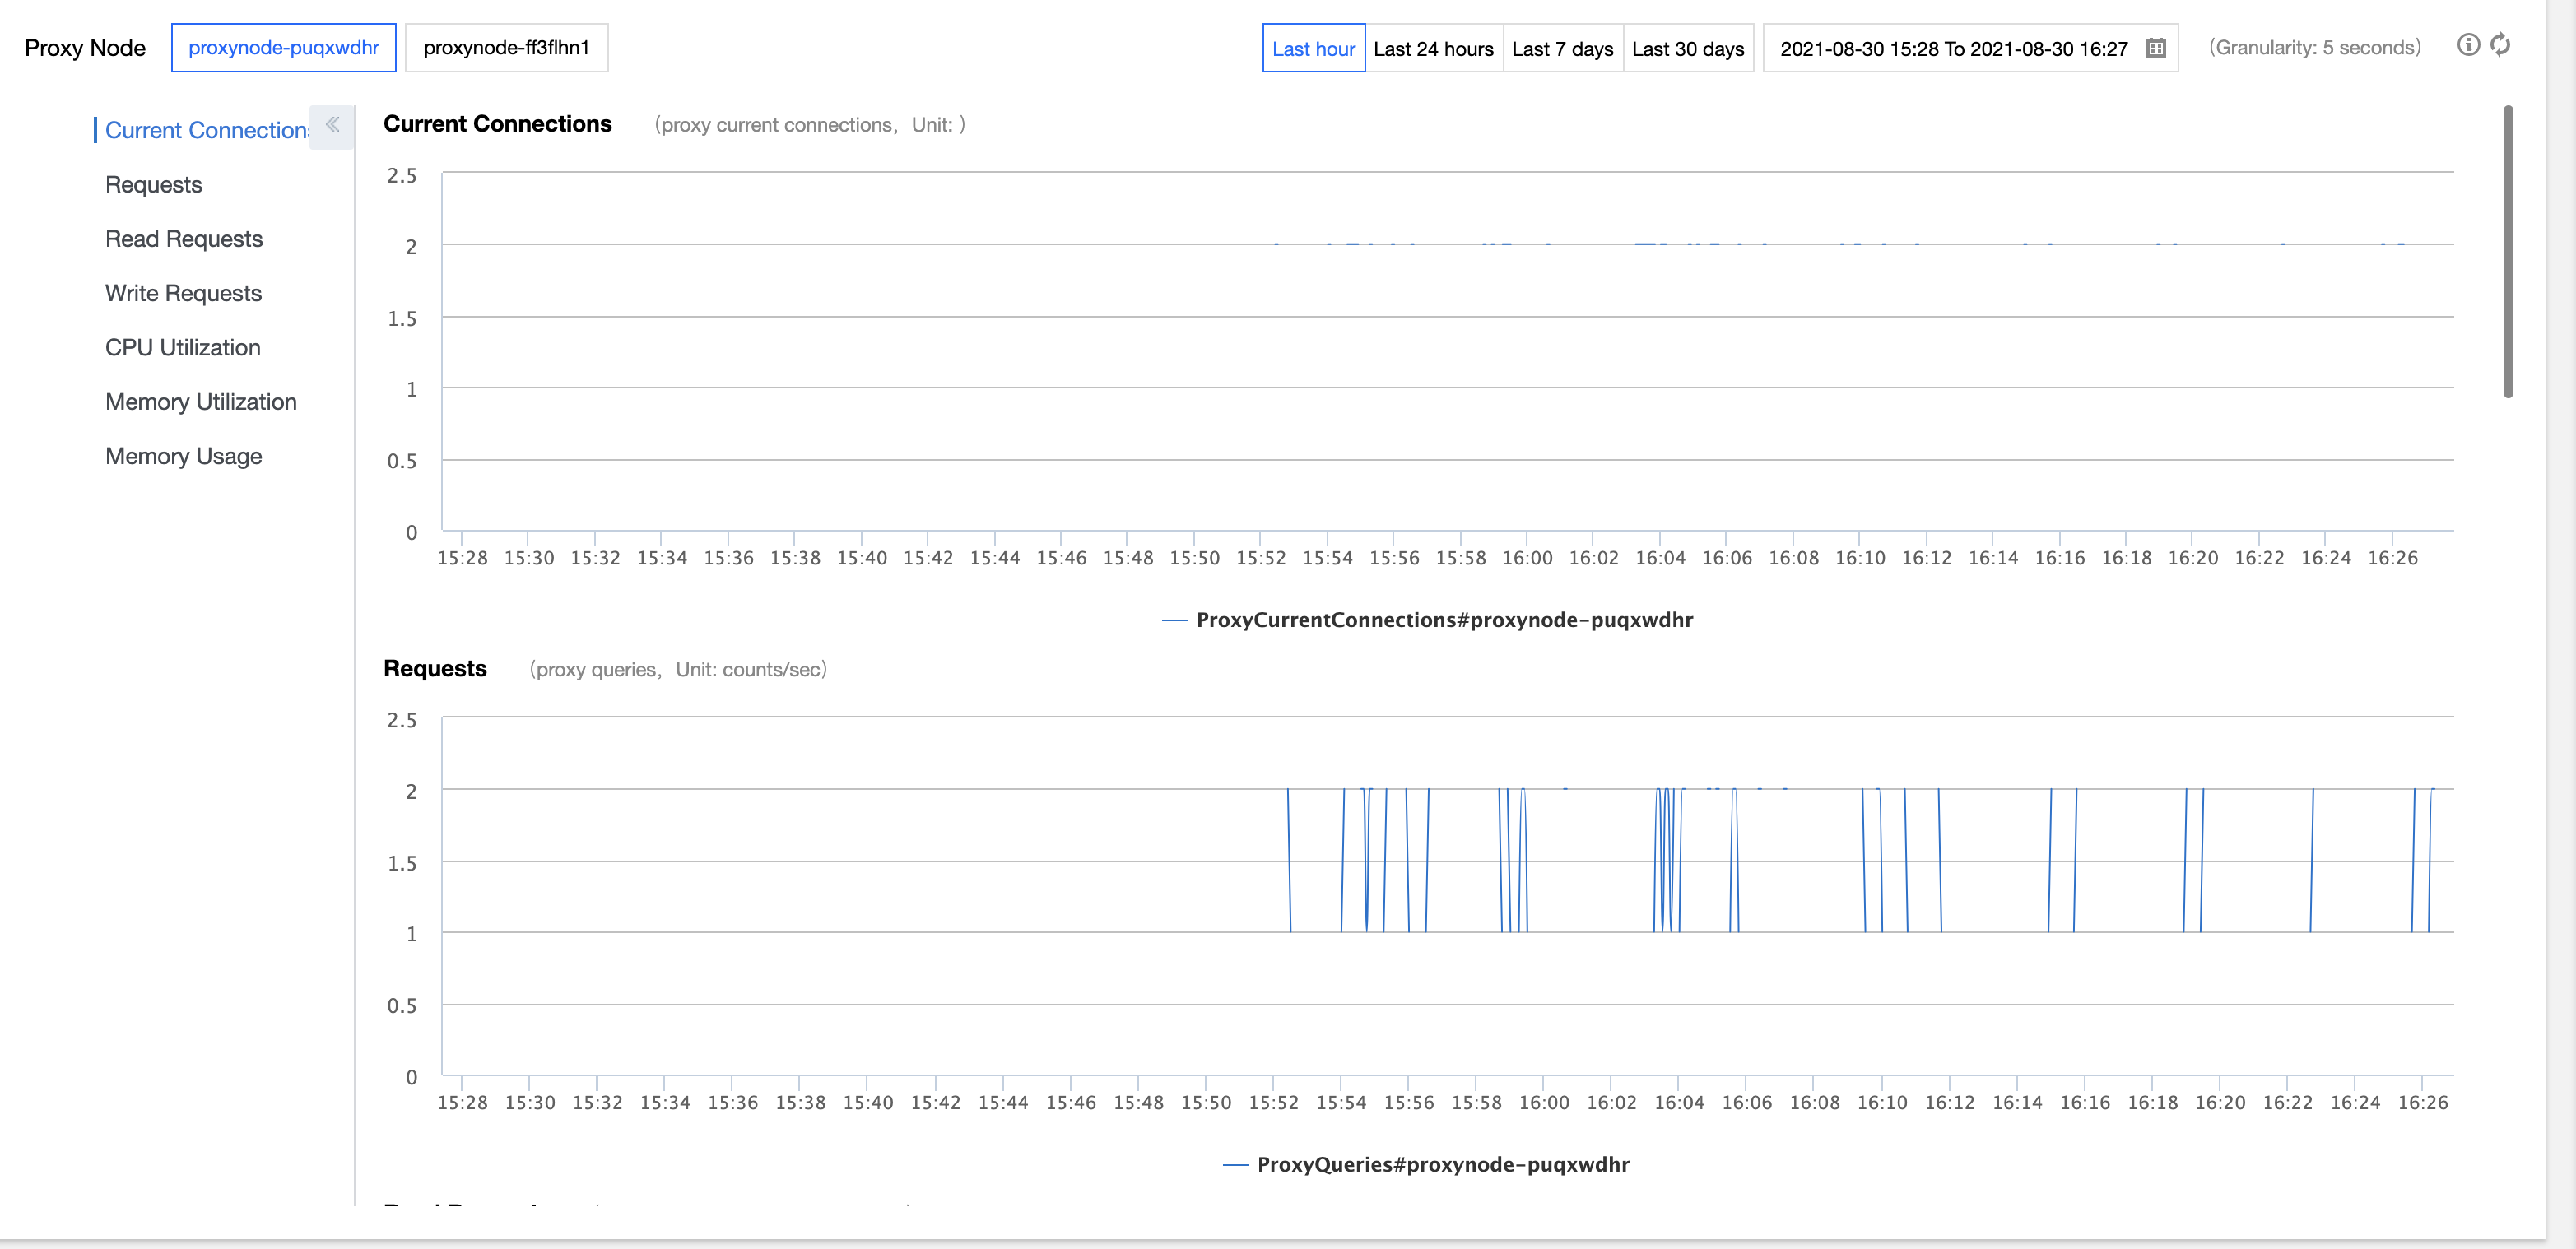
Task: Navigate to Write Requests metric
Action: (184, 293)
